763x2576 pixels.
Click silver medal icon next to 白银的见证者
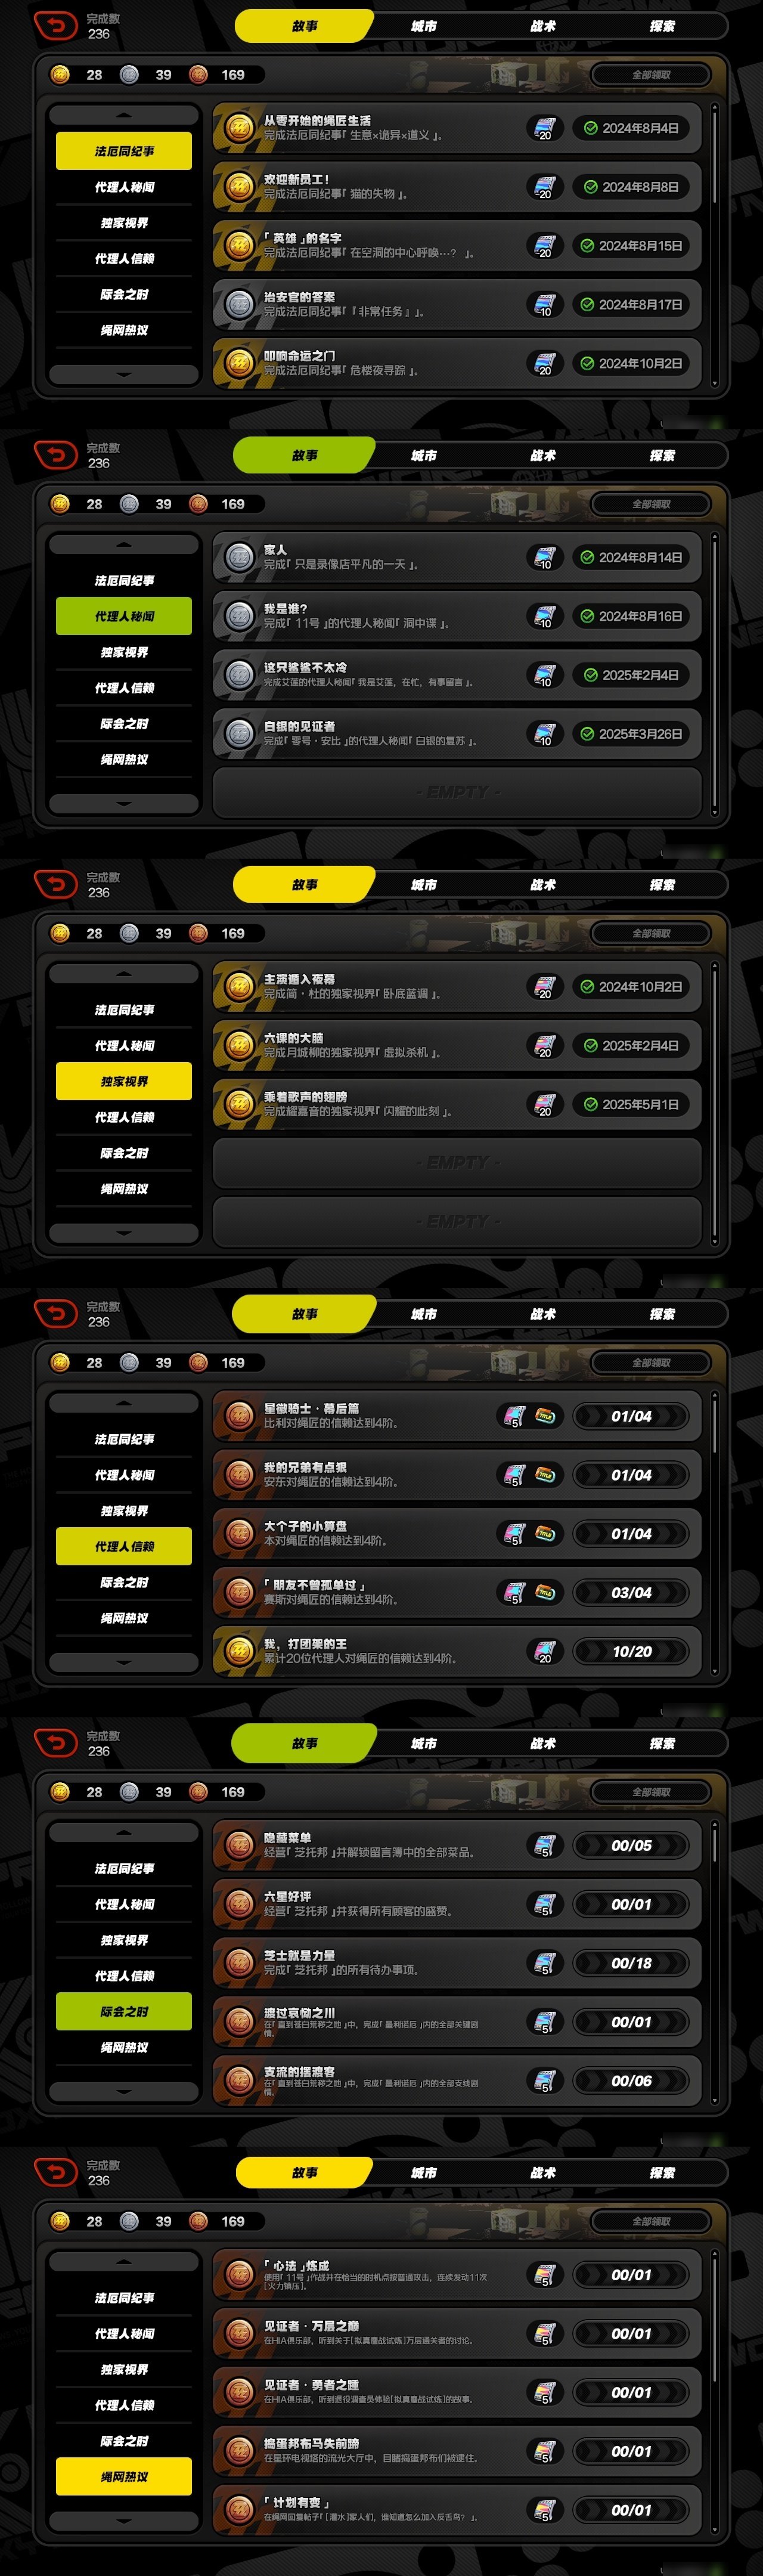[239, 734]
